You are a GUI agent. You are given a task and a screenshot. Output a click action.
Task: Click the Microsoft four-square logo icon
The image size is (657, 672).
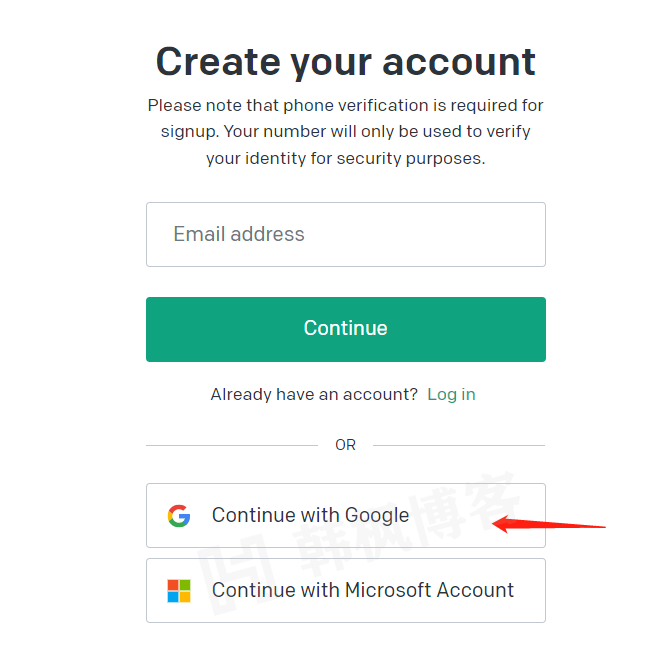(x=179, y=590)
